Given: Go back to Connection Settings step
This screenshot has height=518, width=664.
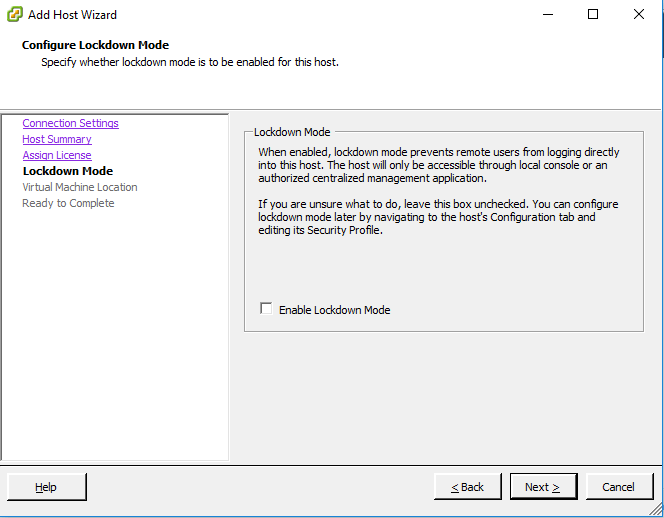Looking at the screenshot, I should click(70, 123).
